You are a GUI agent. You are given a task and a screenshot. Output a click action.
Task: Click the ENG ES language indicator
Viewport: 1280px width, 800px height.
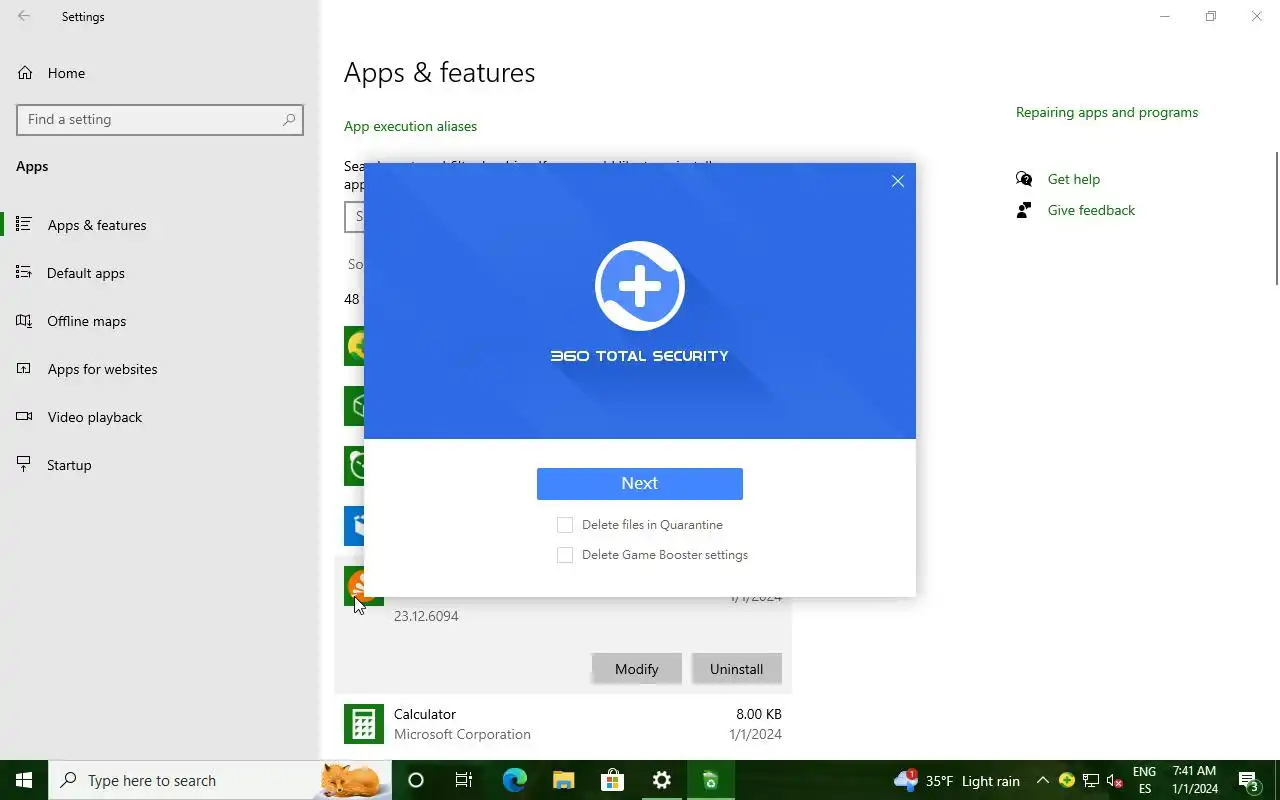pos(1144,780)
